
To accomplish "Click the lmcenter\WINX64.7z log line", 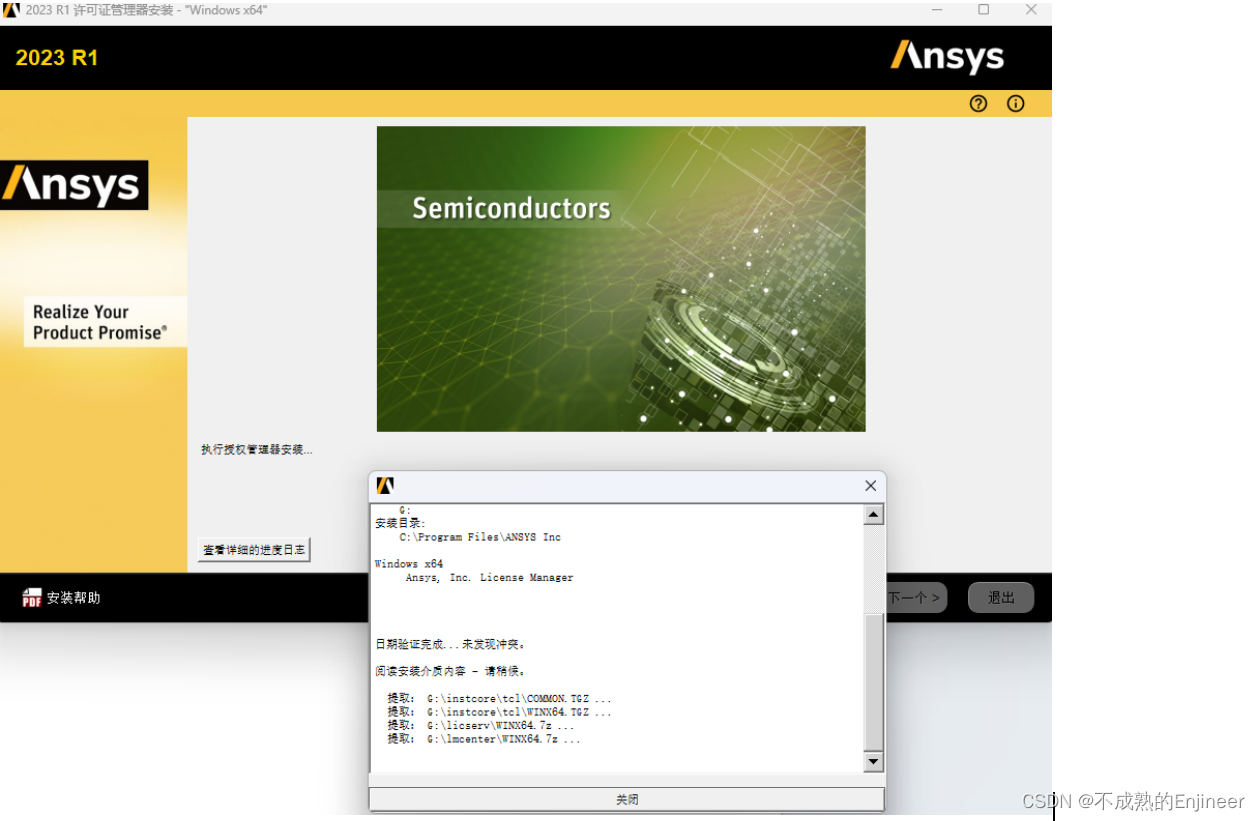I will 485,739.
